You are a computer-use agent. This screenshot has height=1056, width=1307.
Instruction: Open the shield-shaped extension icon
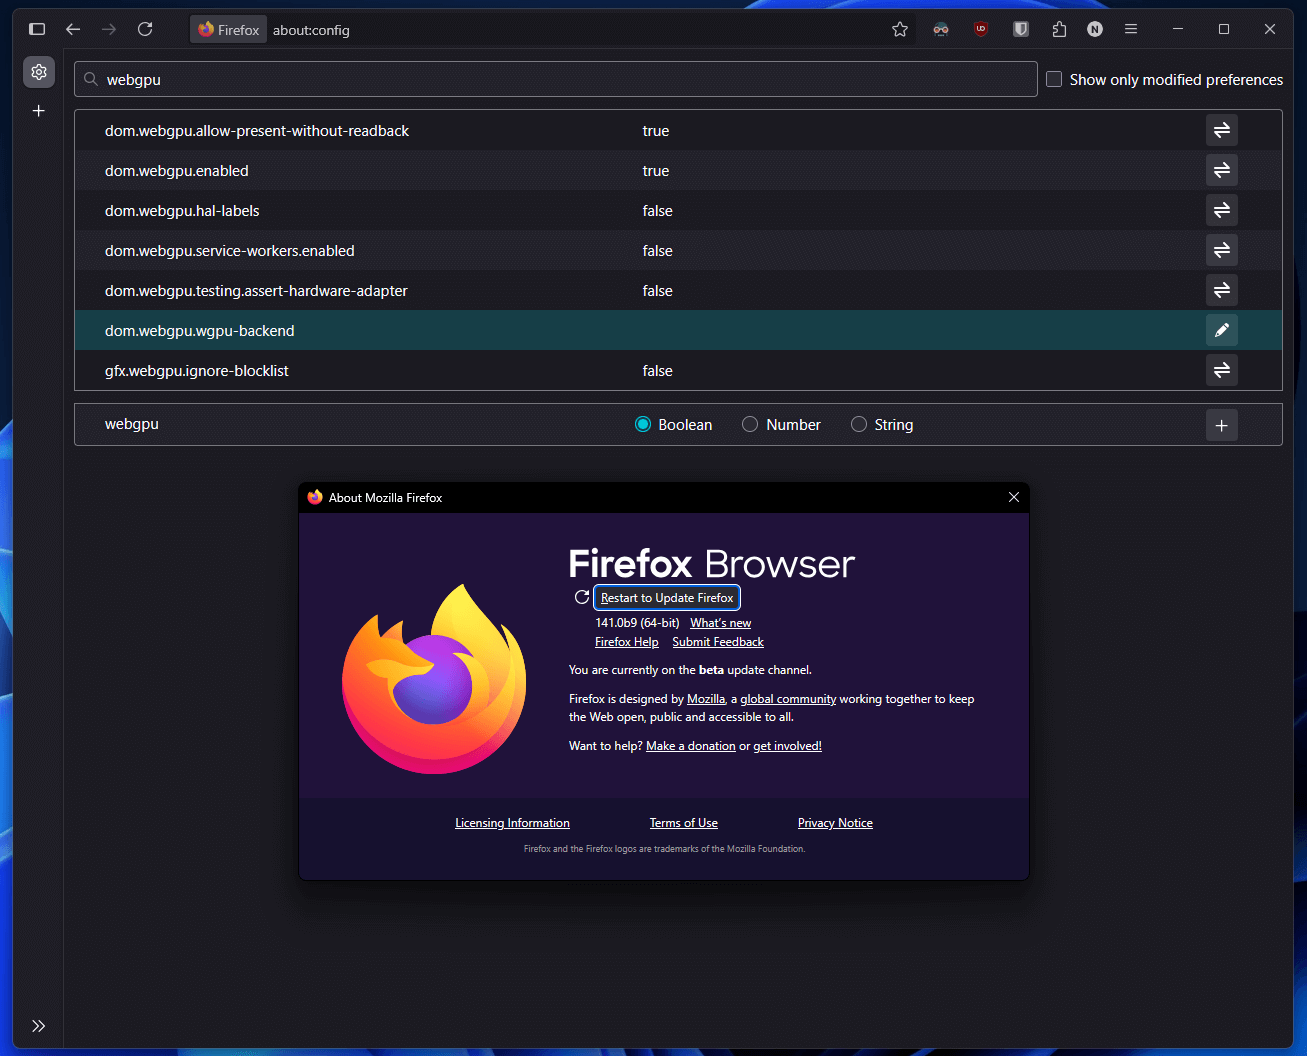tap(1021, 29)
